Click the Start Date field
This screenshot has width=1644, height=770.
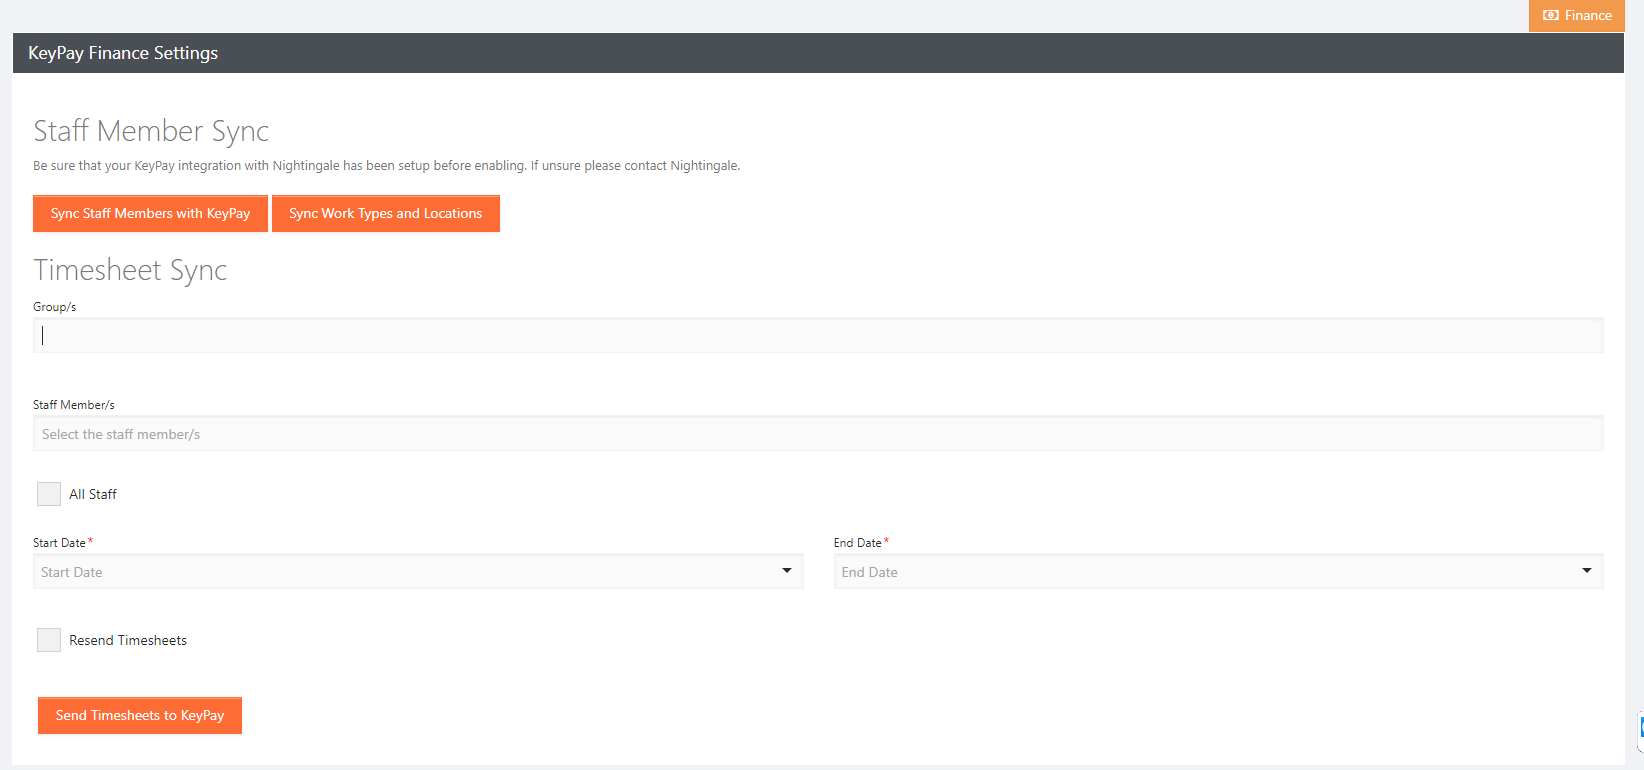(418, 571)
